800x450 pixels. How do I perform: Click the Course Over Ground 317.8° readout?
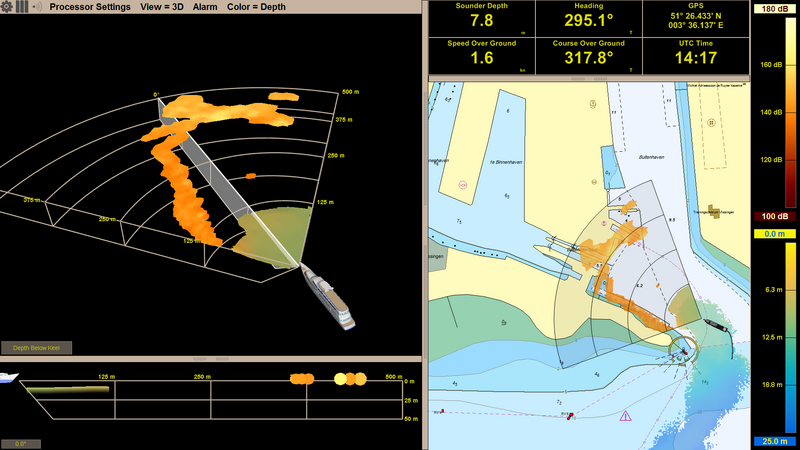[x=589, y=56]
